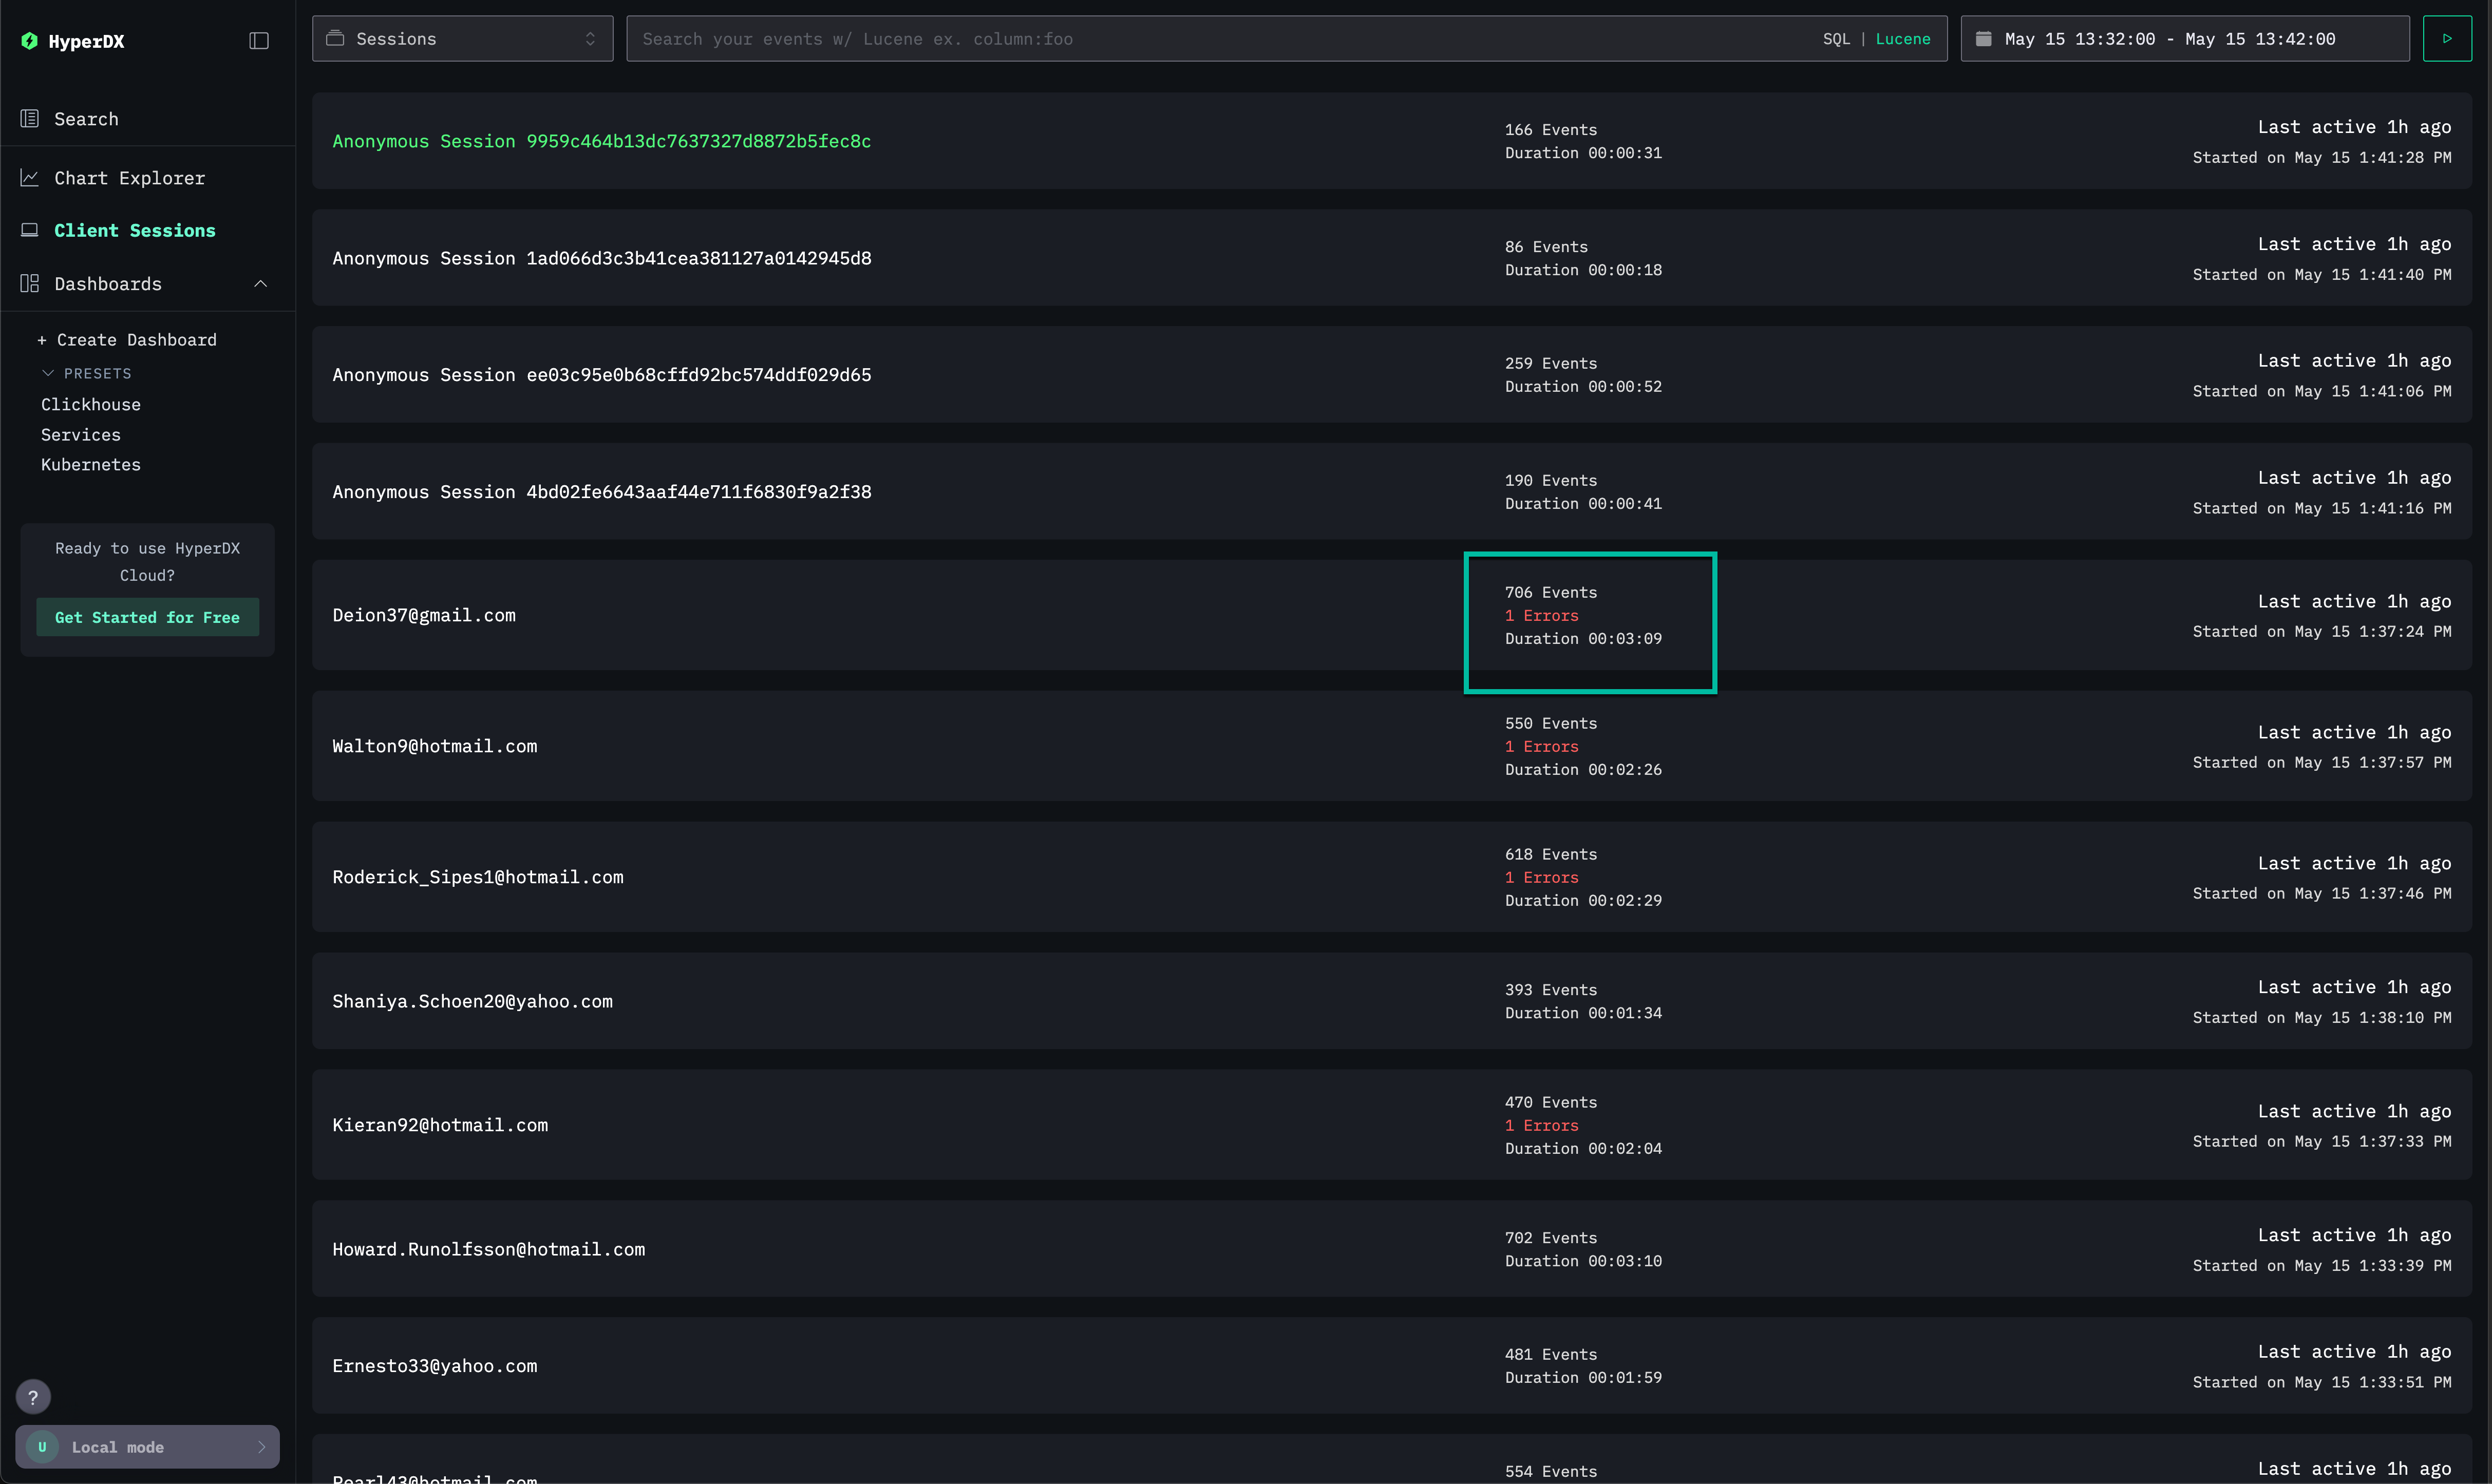Click the Search icon in the sidebar
The height and width of the screenshot is (1484, 2492).
point(30,119)
